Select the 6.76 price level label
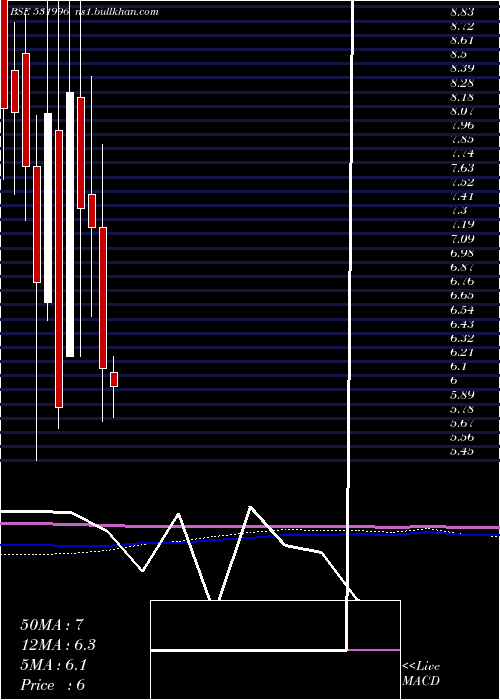Screen dimensions: 500x700 (x=462, y=281)
